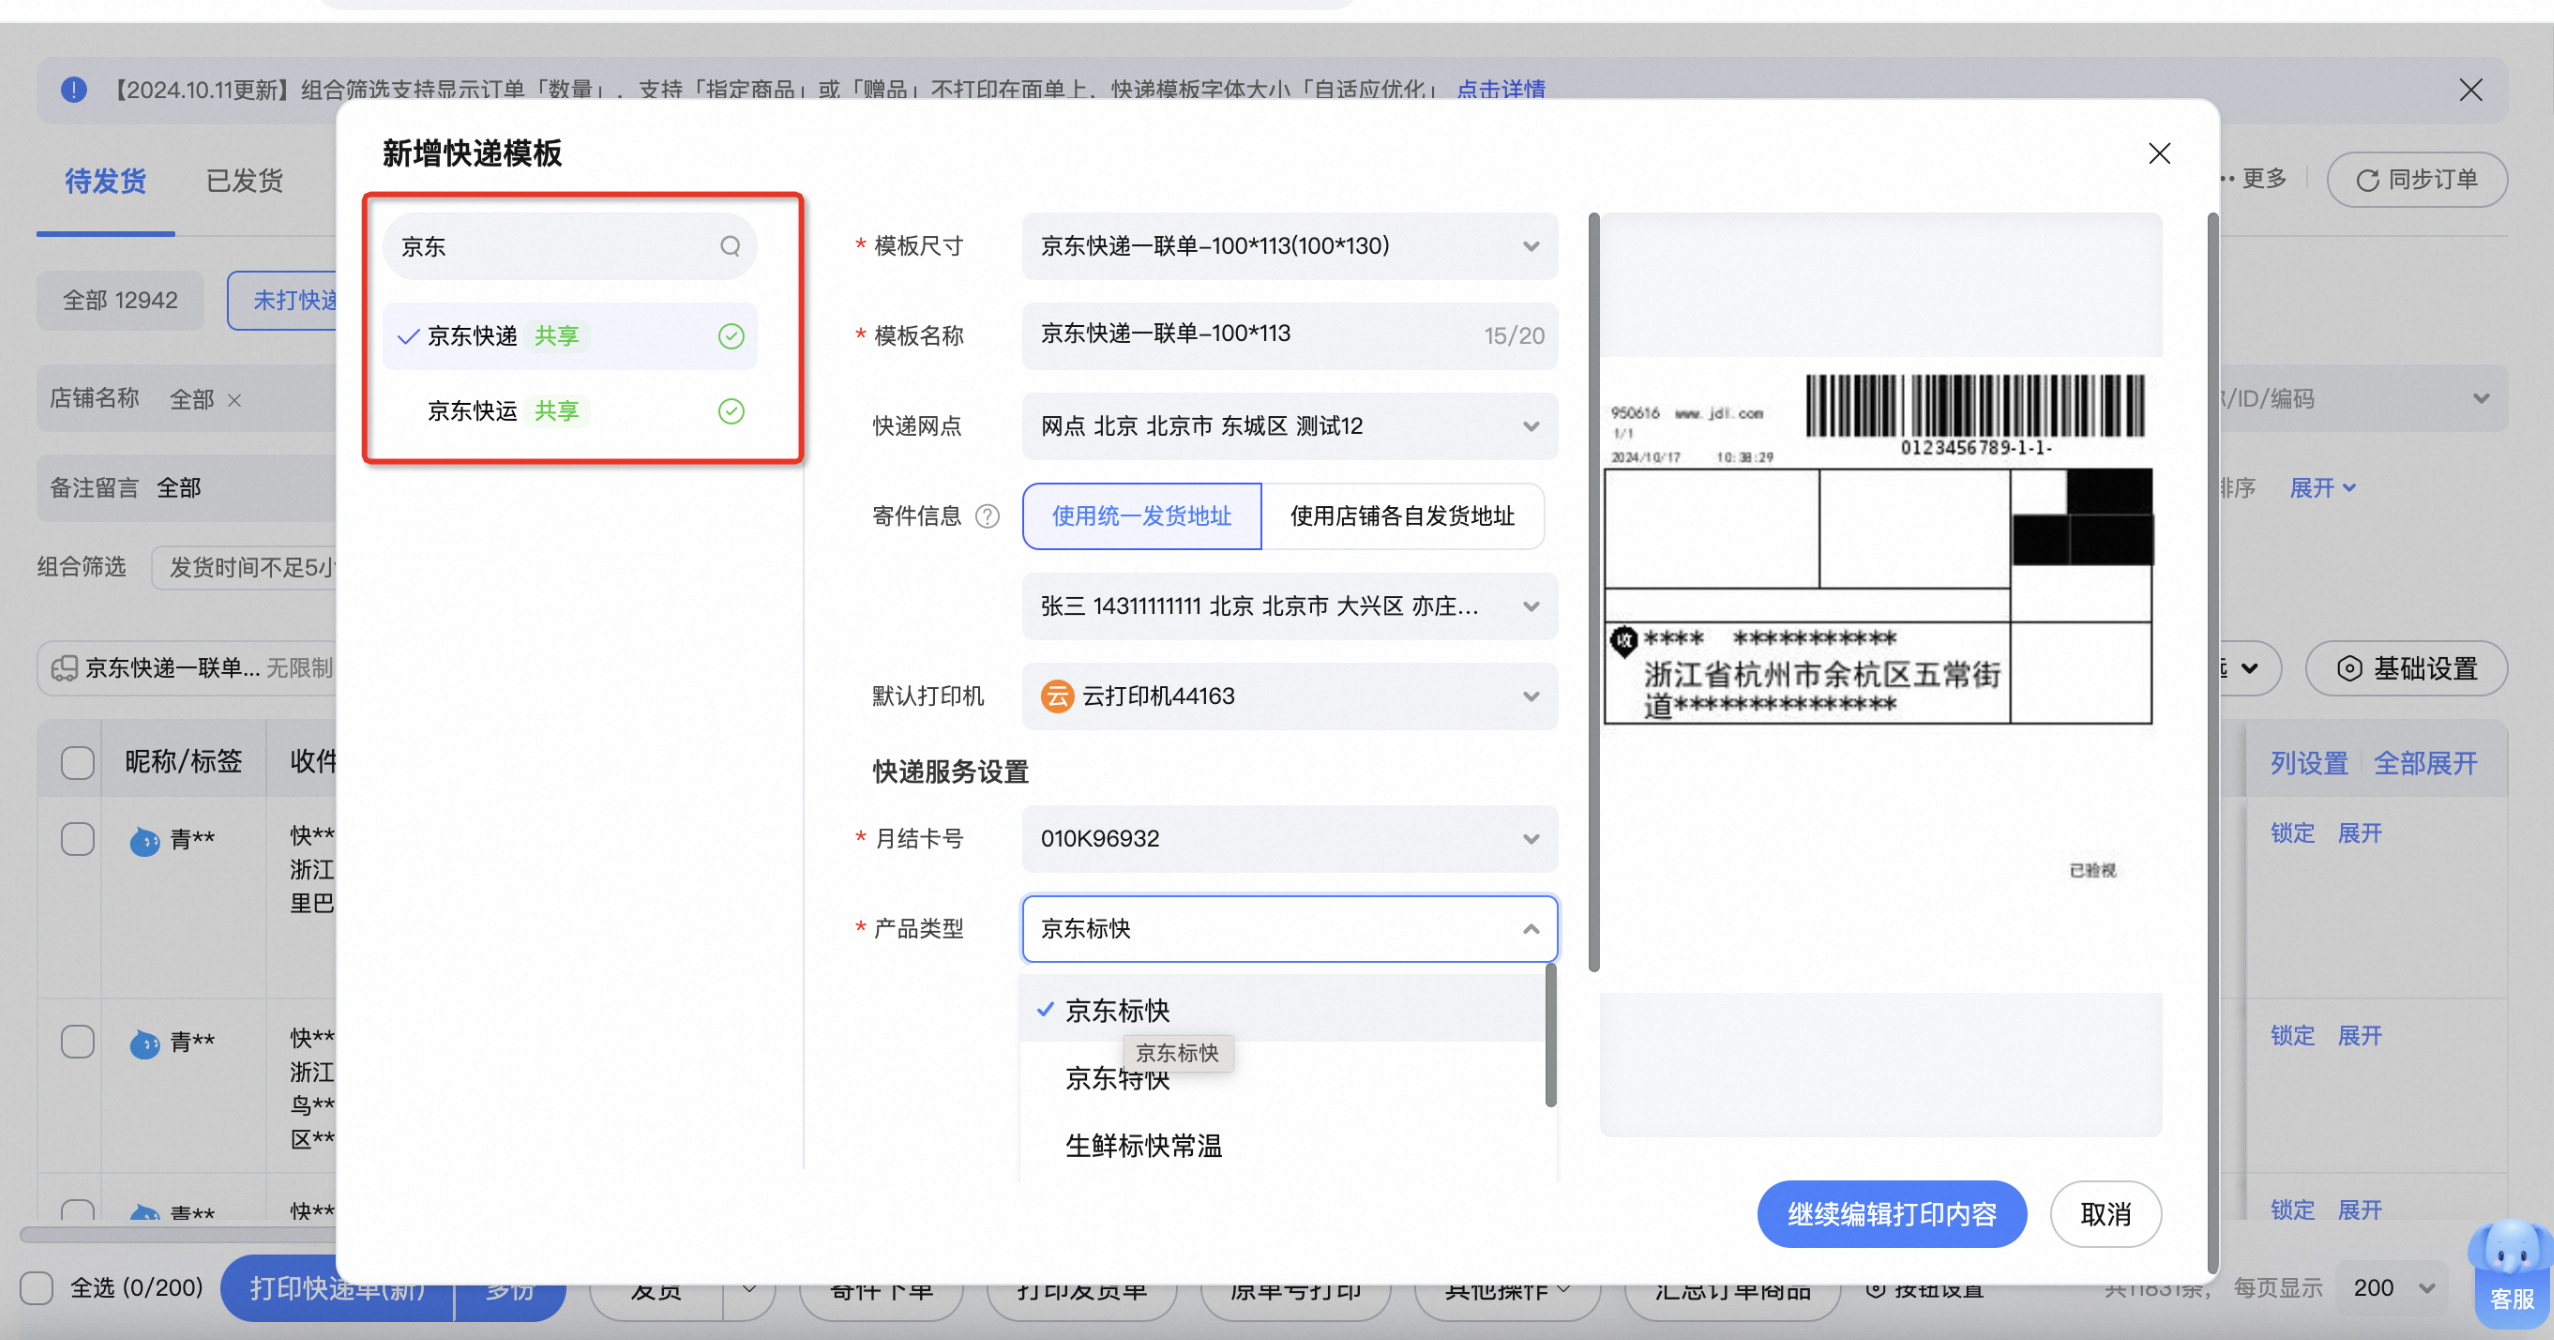Screen dimensions: 2554x1340
Task: Open the 默认打印机 dropdown
Action: (x=1289, y=696)
